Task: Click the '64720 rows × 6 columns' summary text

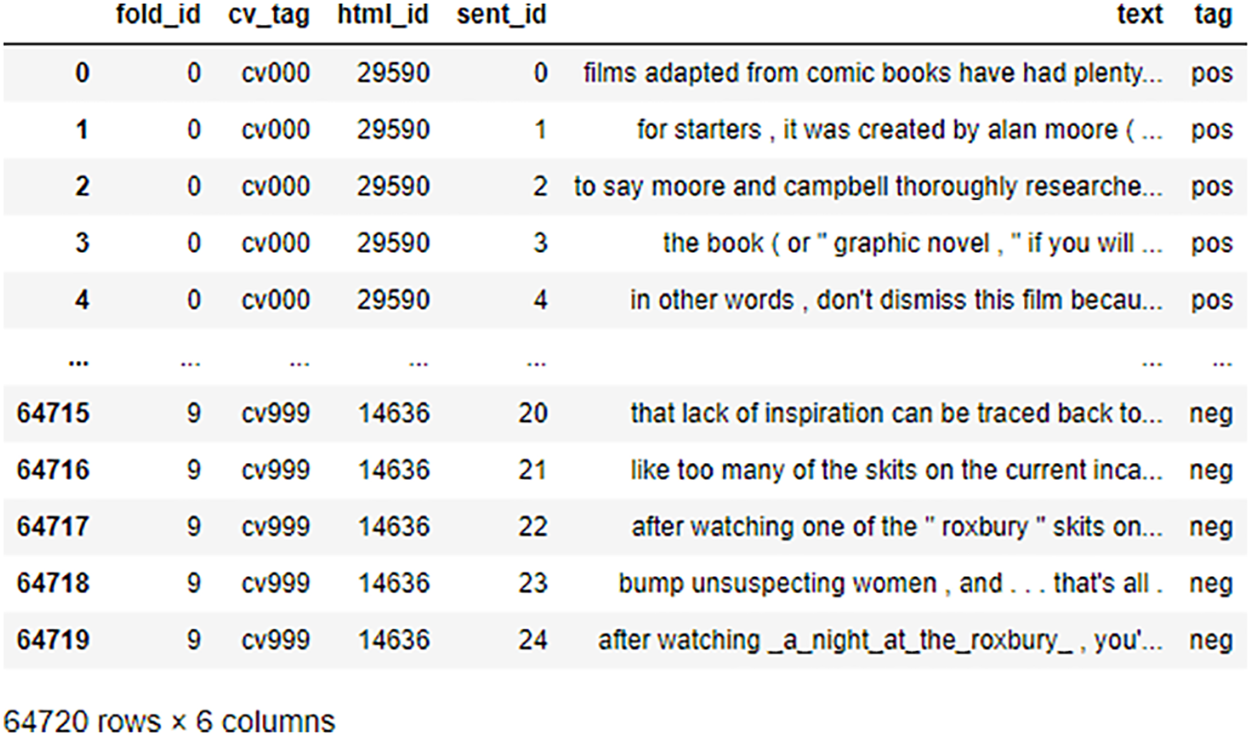Action: click(170, 721)
